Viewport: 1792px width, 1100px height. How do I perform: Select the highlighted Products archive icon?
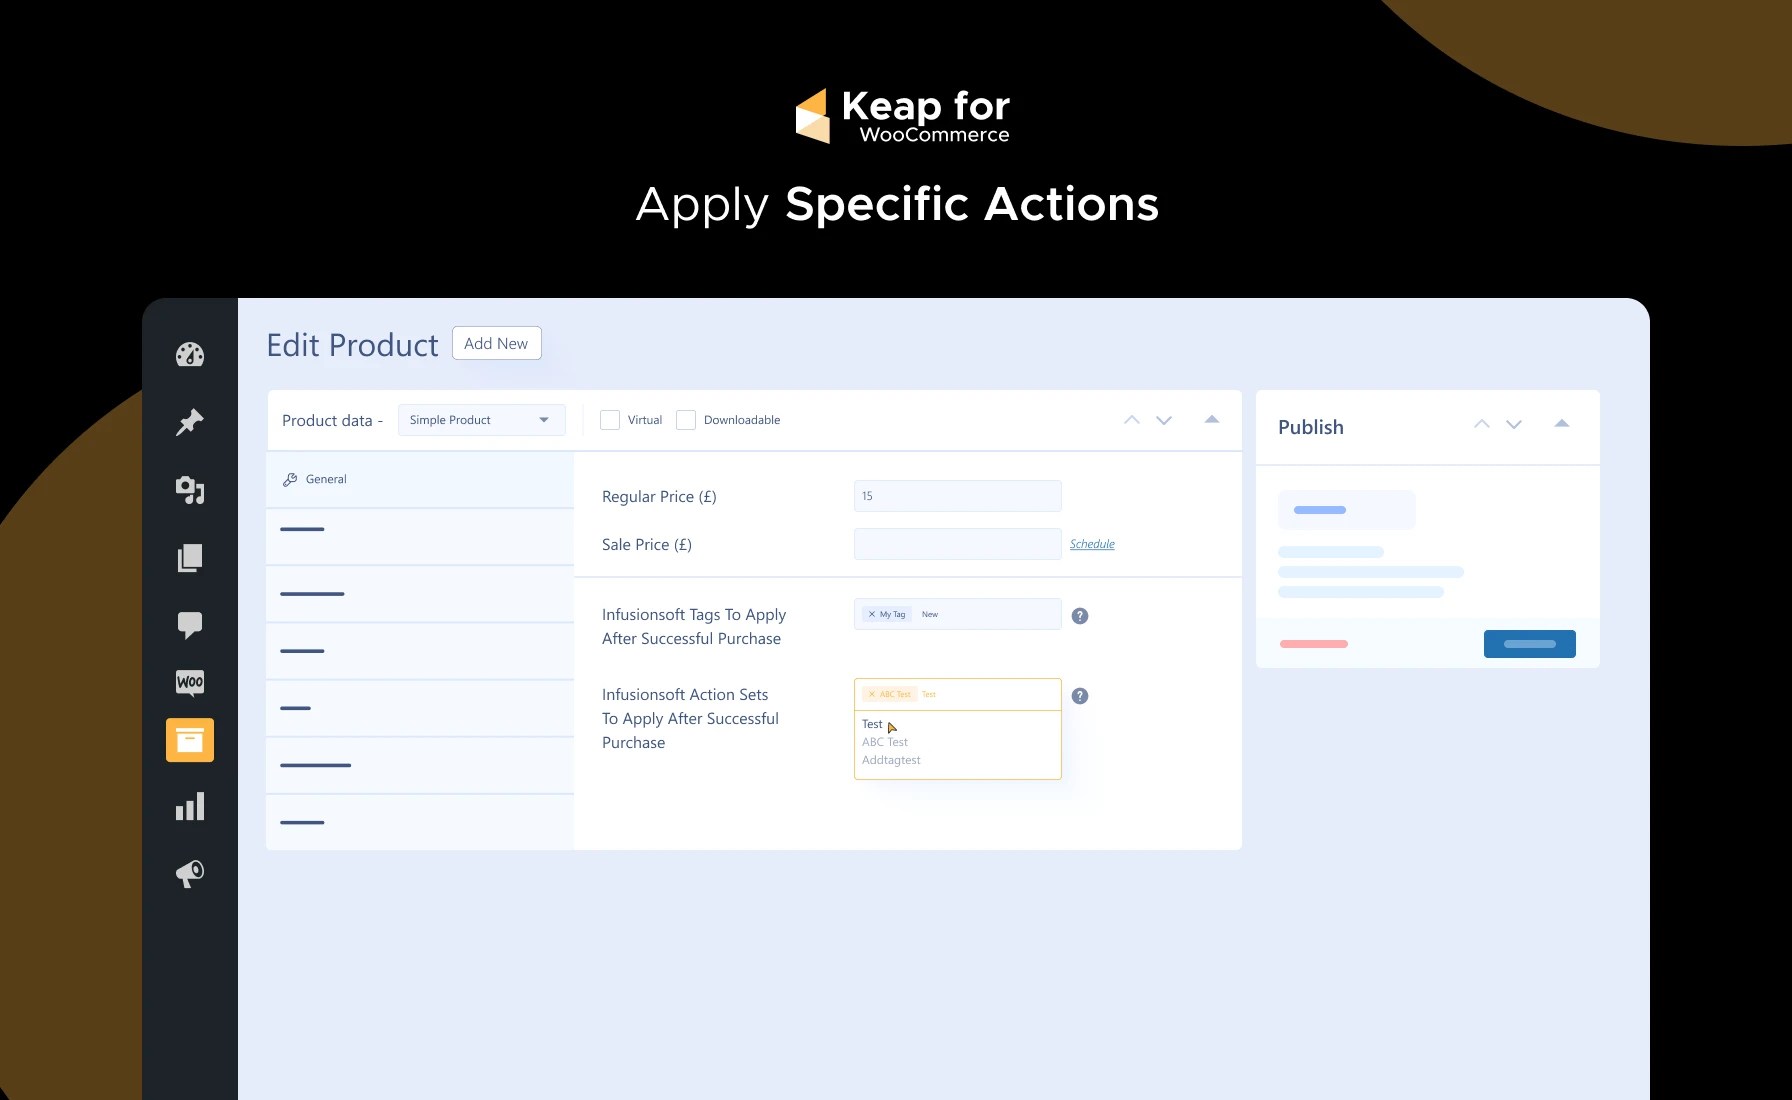[x=190, y=740]
